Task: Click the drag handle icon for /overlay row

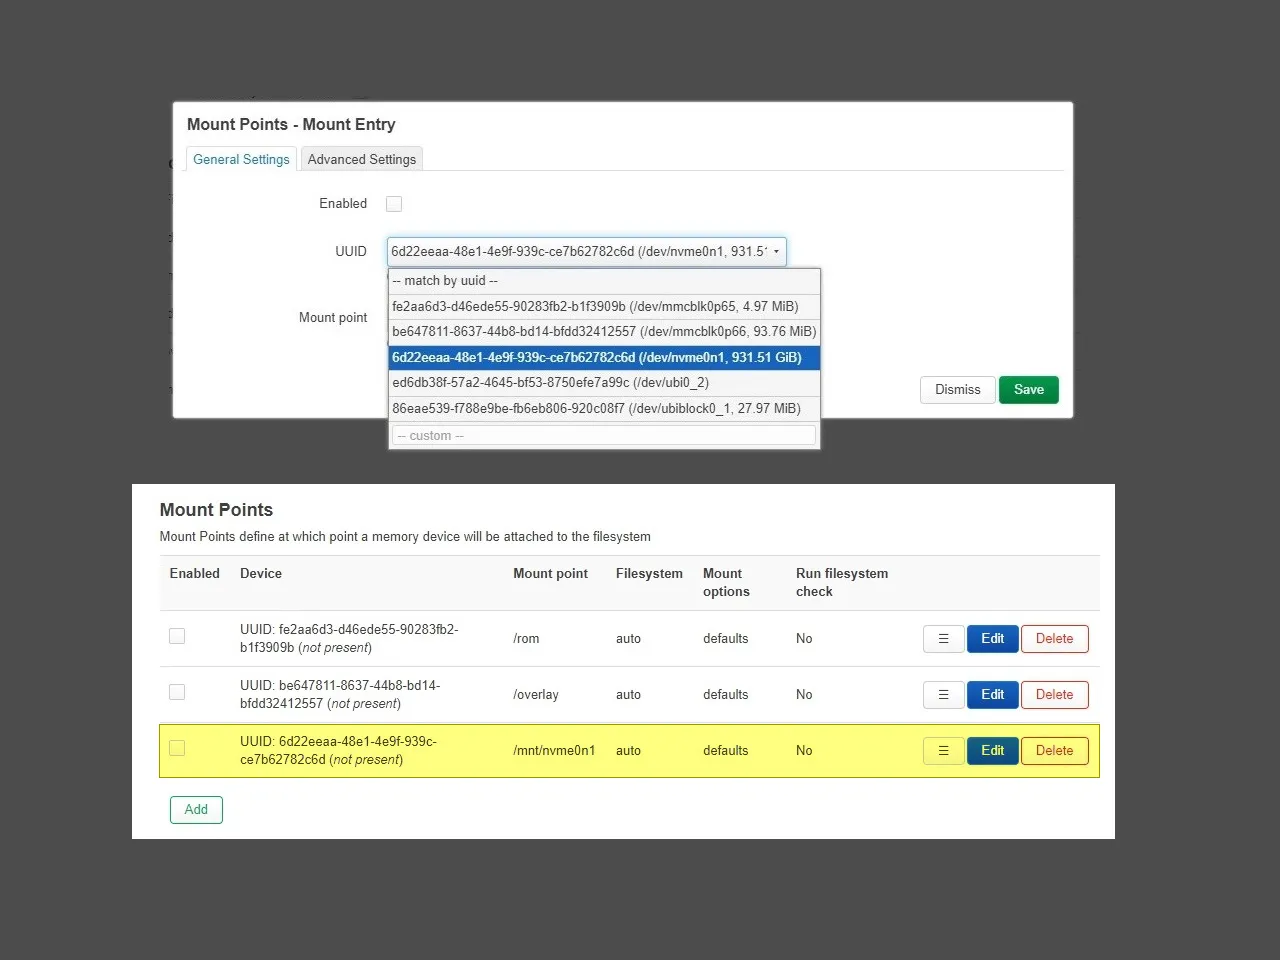Action: tap(943, 695)
